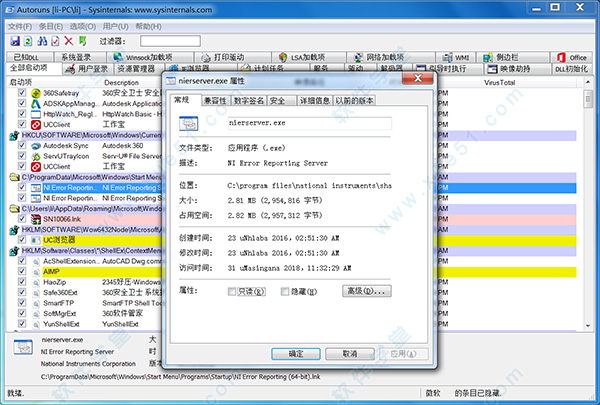Click the HttpWatch_Regl entry icon

click(36, 114)
